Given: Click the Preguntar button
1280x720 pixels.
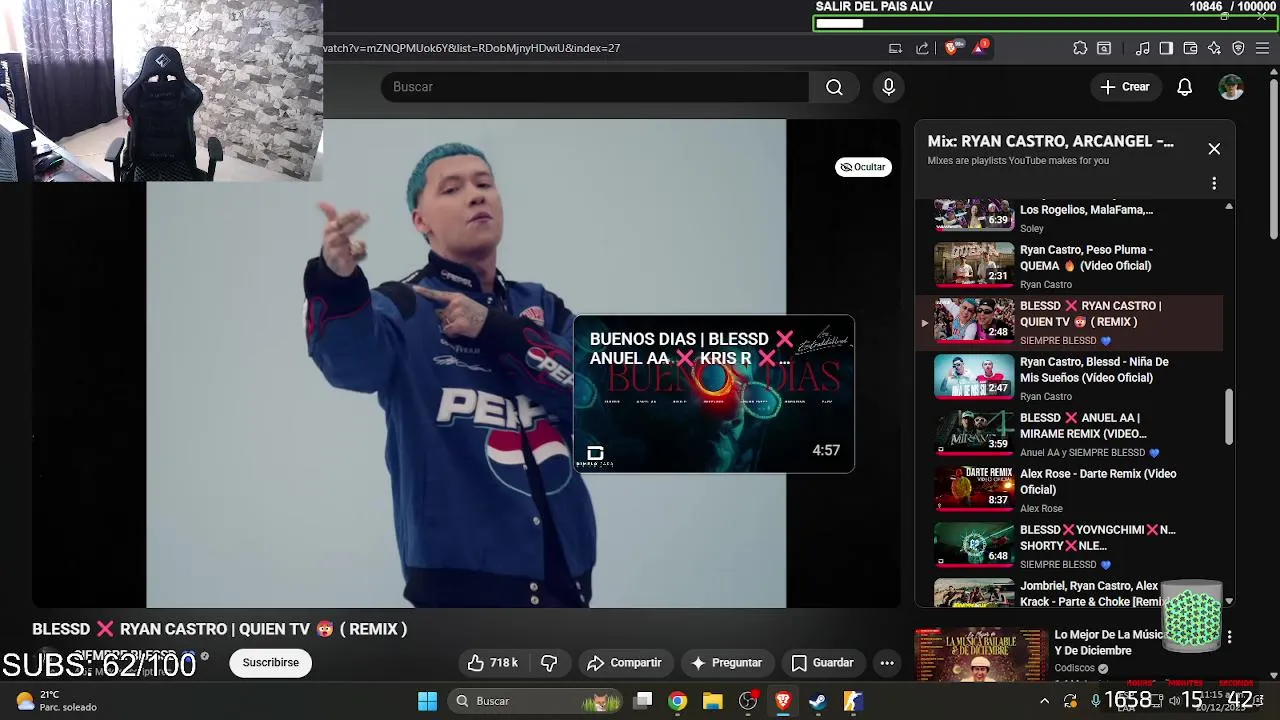Looking at the screenshot, I should coord(726,663).
